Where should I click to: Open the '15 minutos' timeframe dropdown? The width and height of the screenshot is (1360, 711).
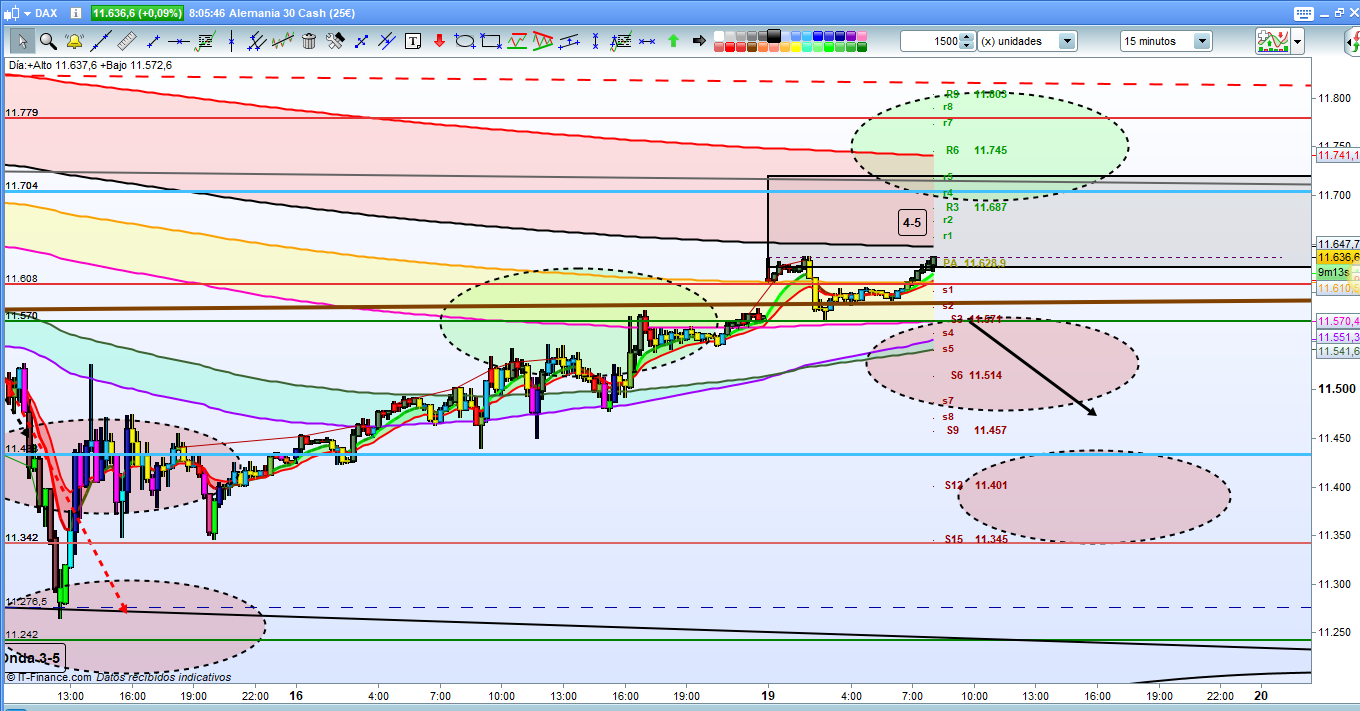click(1201, 41)
